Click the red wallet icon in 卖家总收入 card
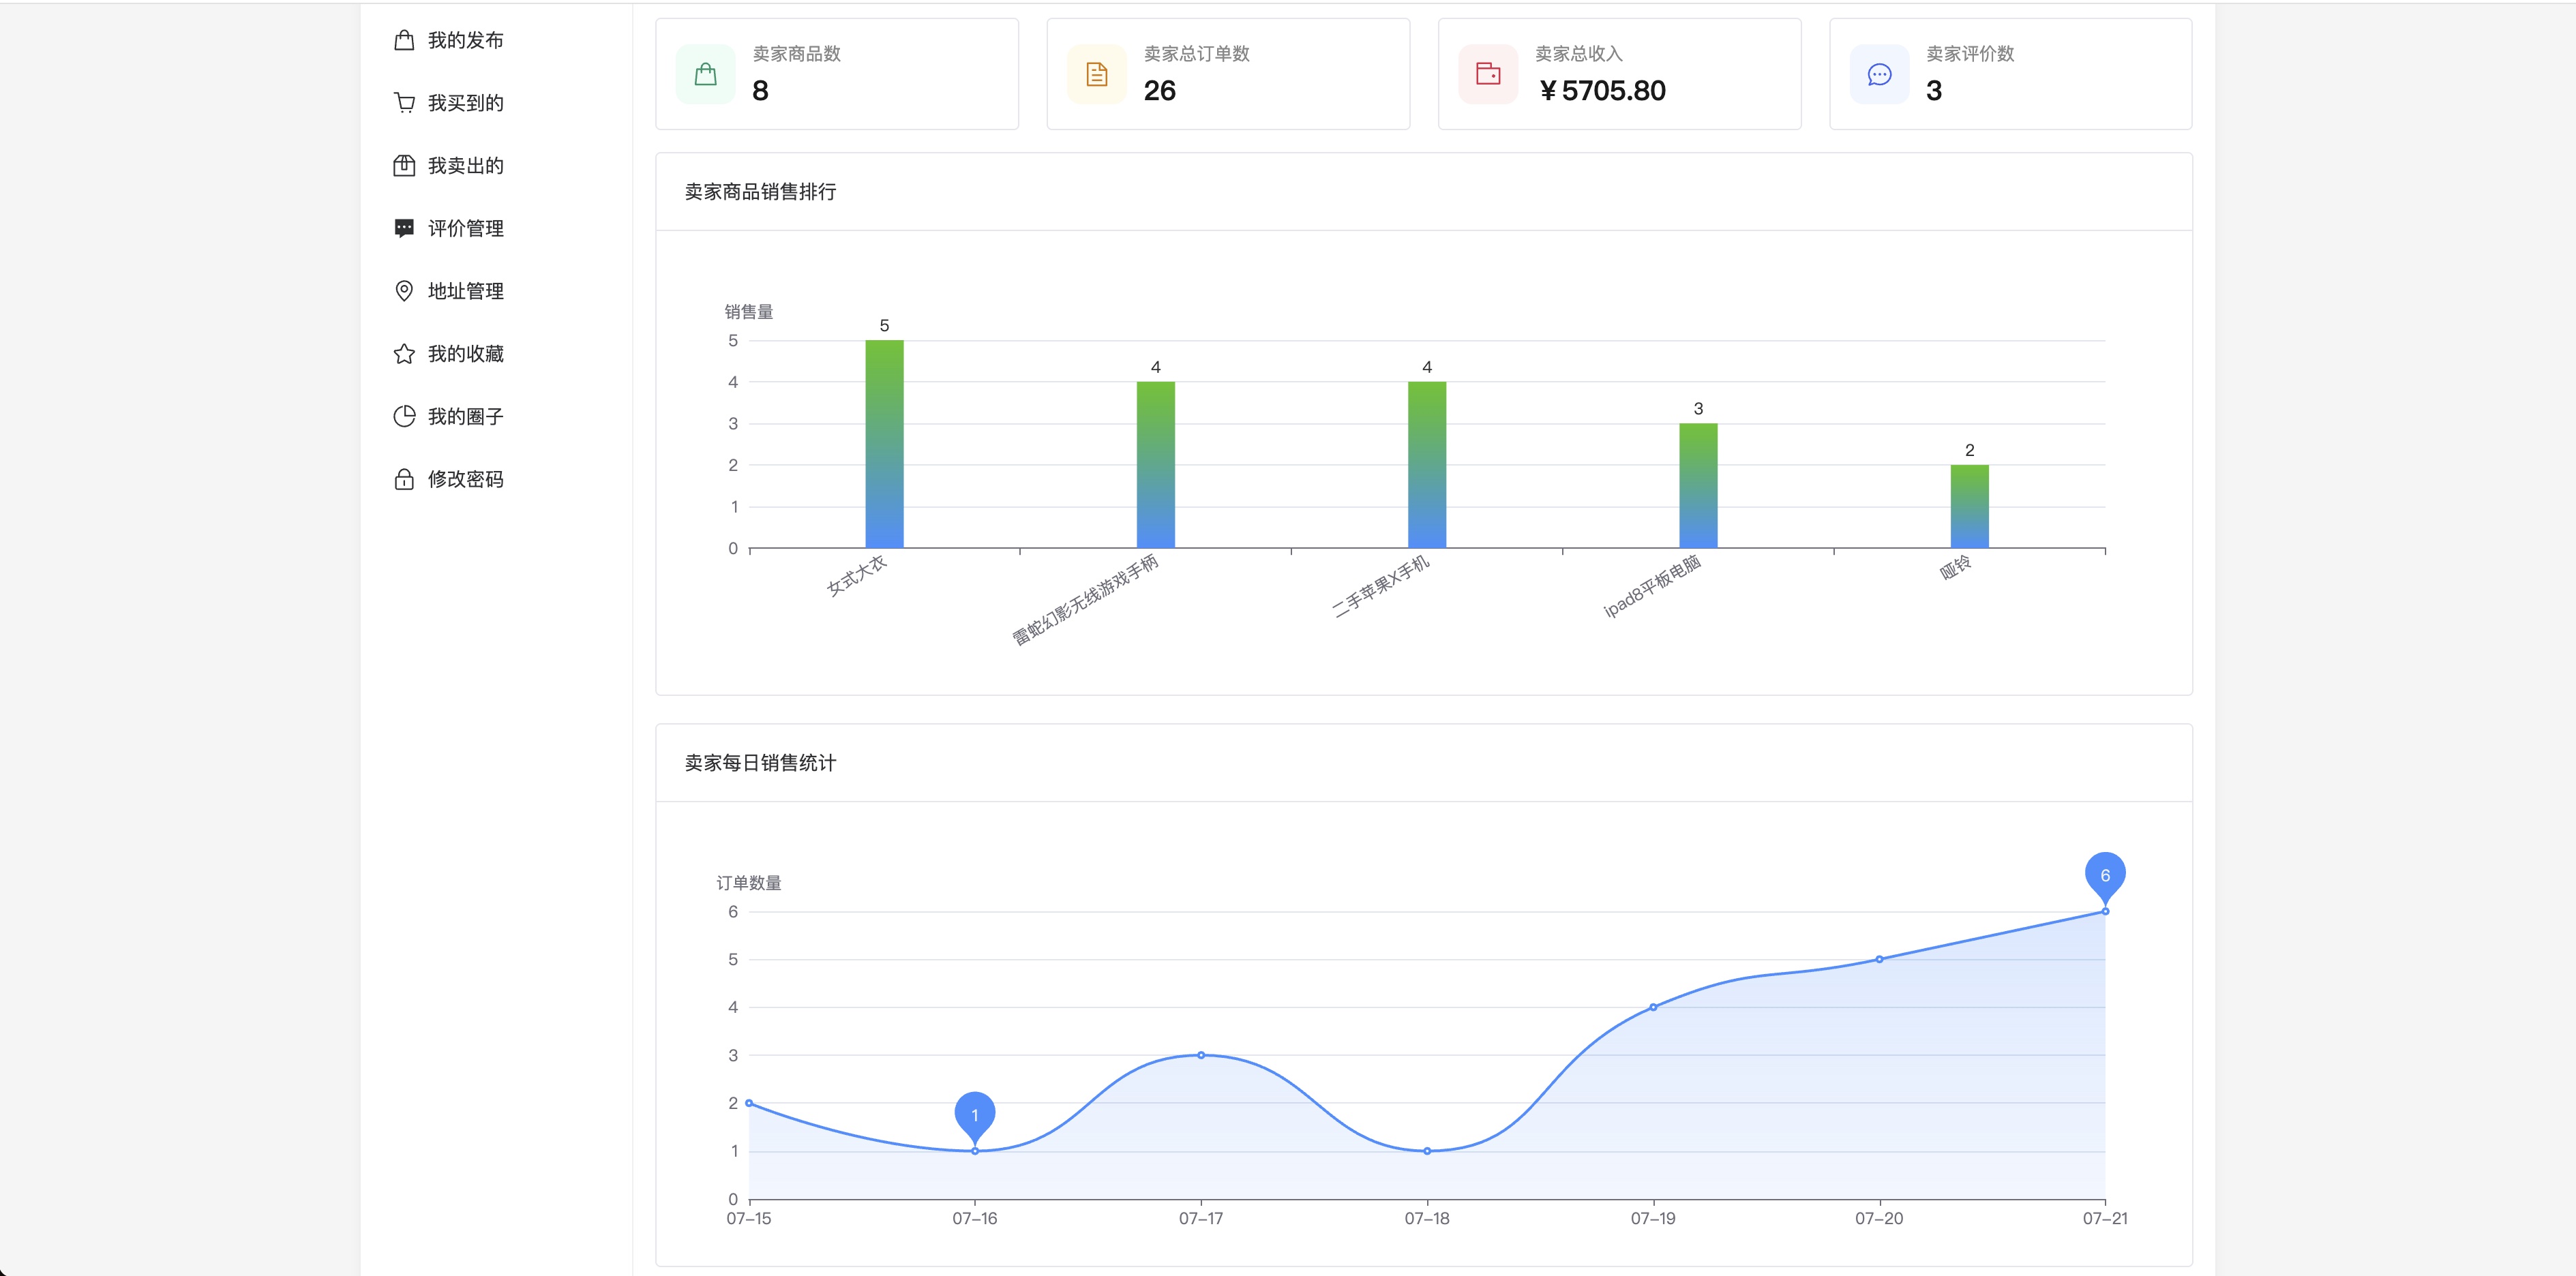The image size is (2576, 1276). point(1488,74)
